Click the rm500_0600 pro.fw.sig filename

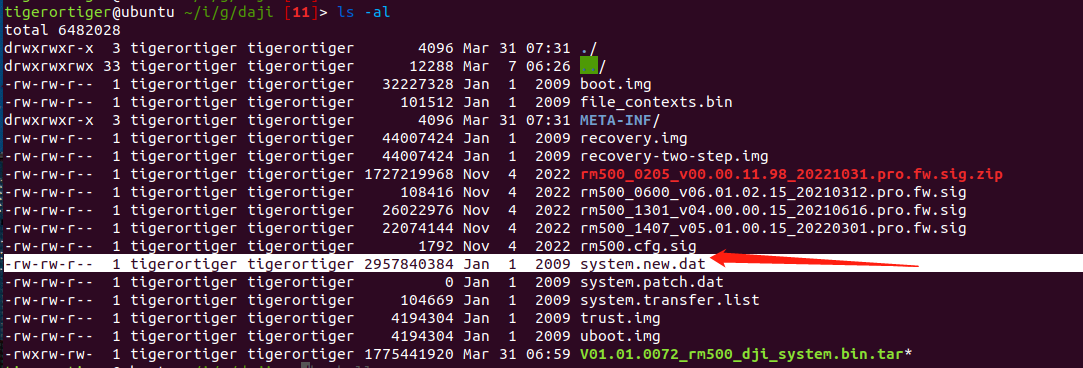[773, 192]
